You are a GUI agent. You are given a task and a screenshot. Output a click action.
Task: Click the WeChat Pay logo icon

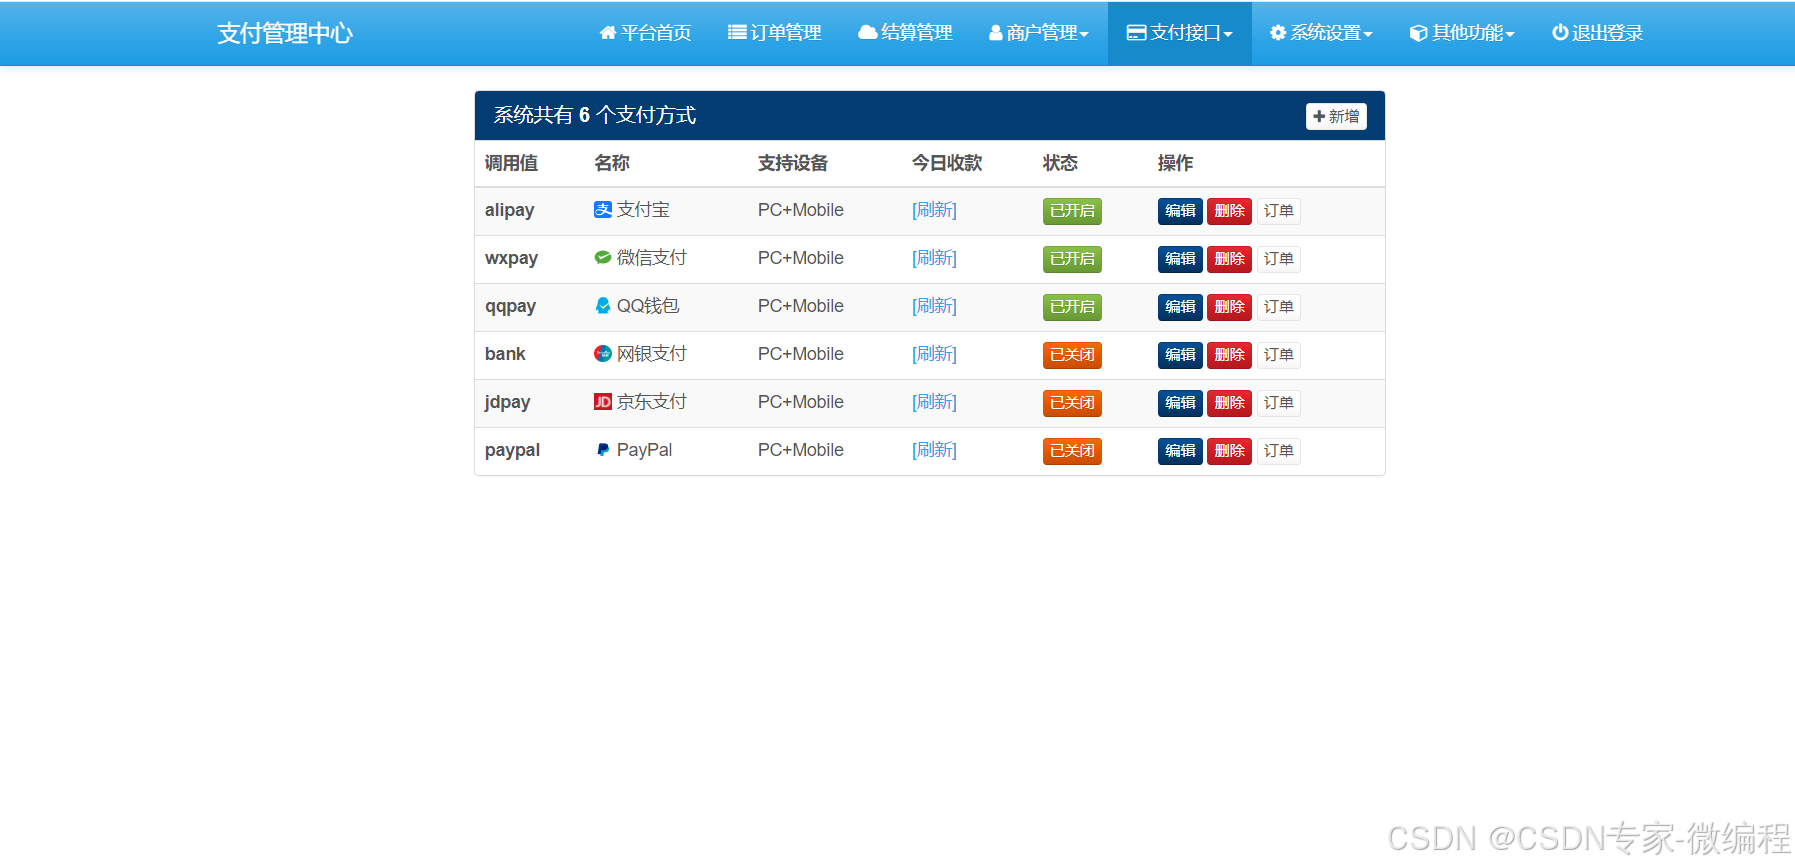tap(603, 258)
